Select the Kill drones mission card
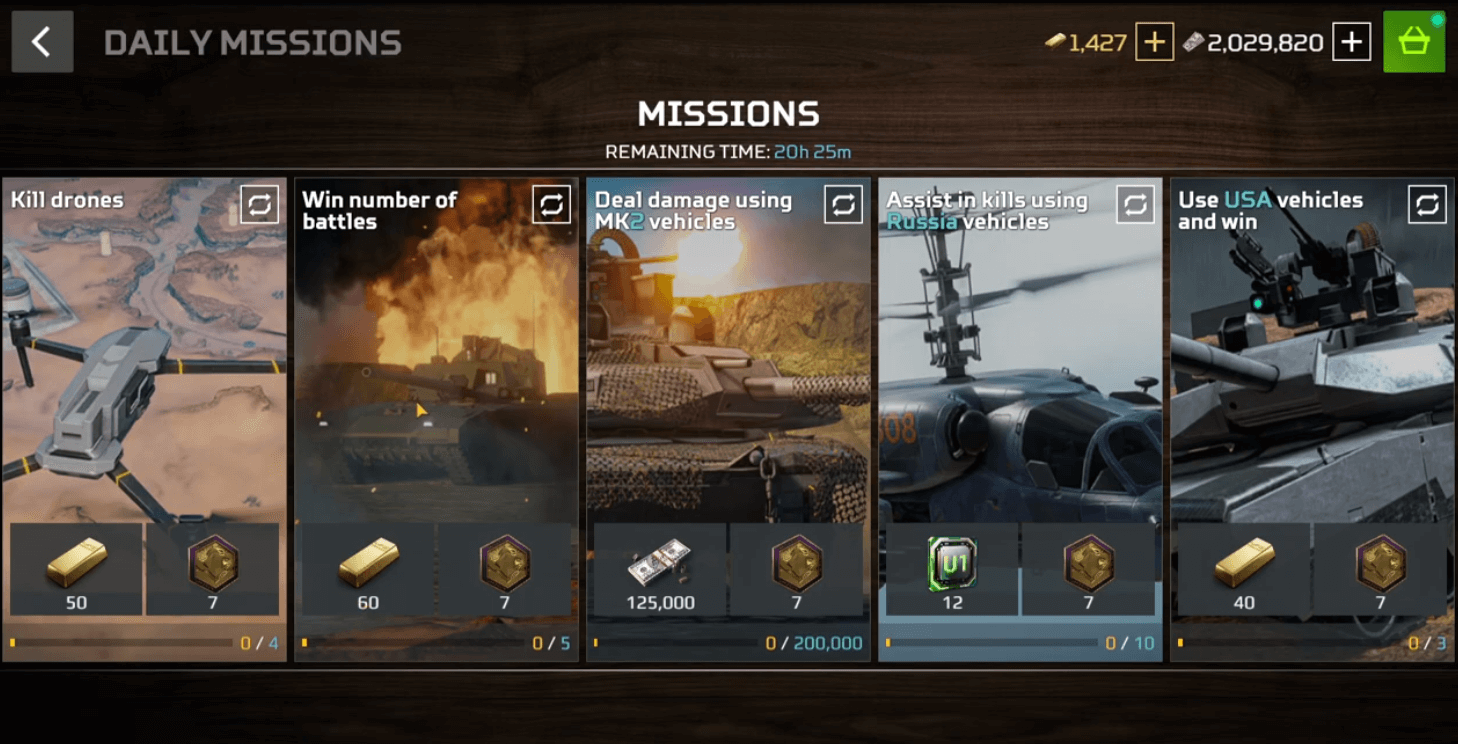 [144, 420]
